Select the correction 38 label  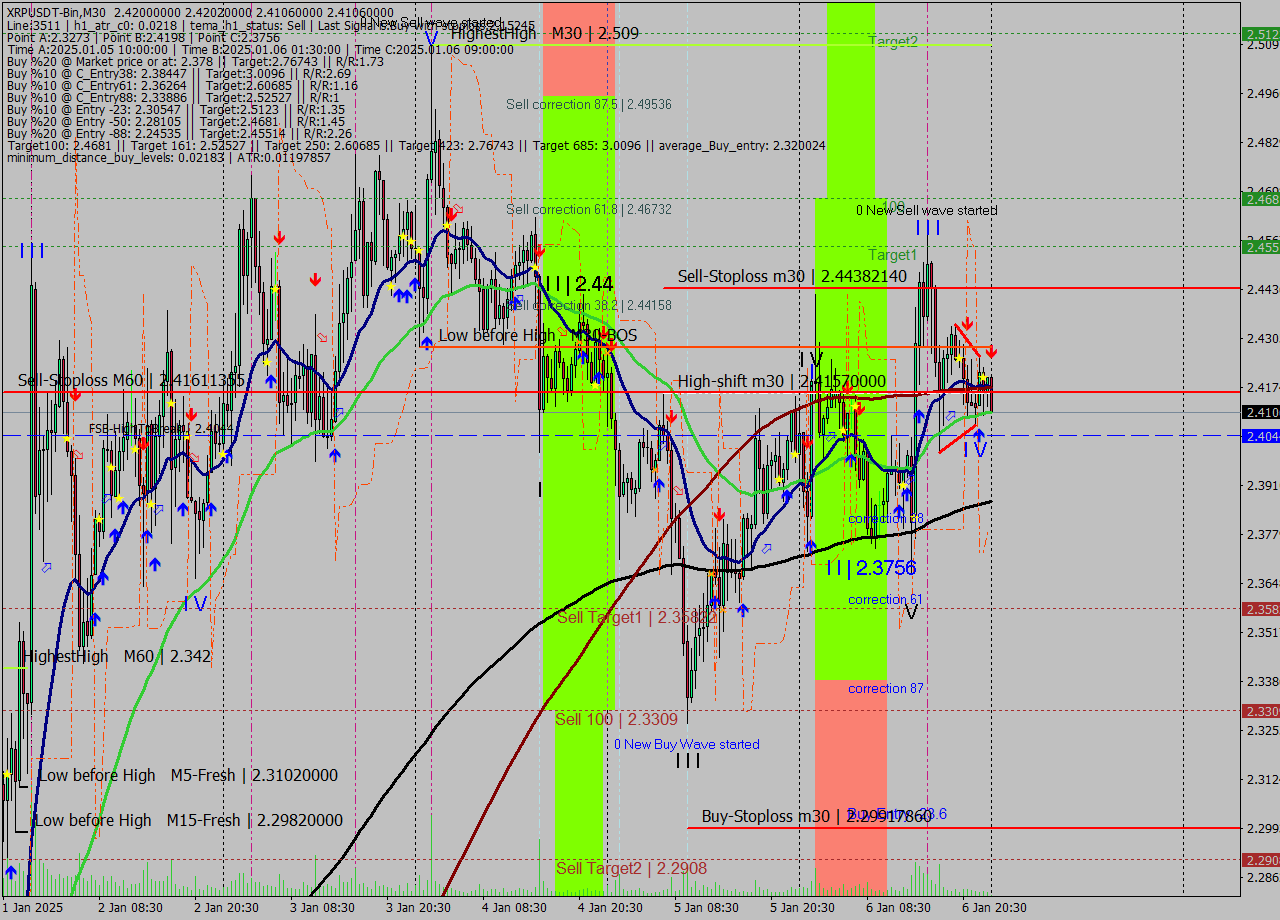point(885,518)
